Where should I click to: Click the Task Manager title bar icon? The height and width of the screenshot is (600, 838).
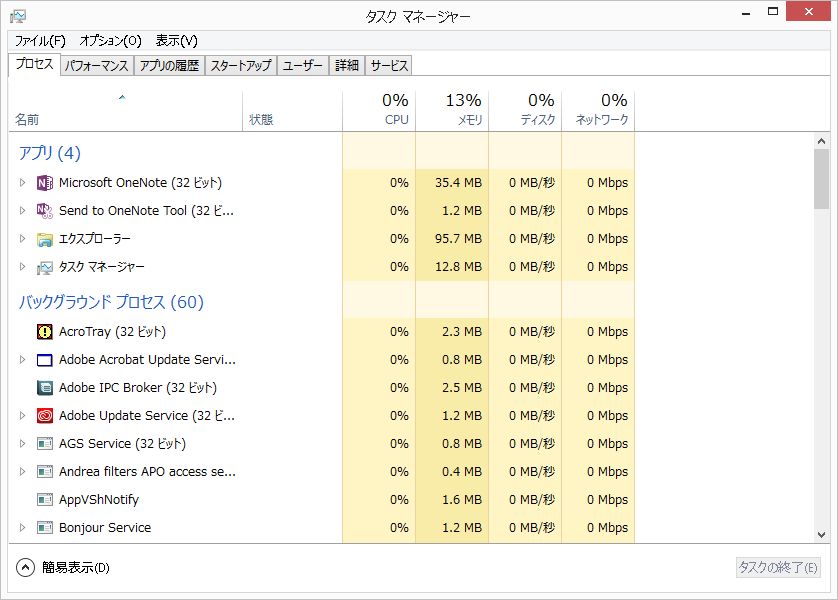coord(18,16)
